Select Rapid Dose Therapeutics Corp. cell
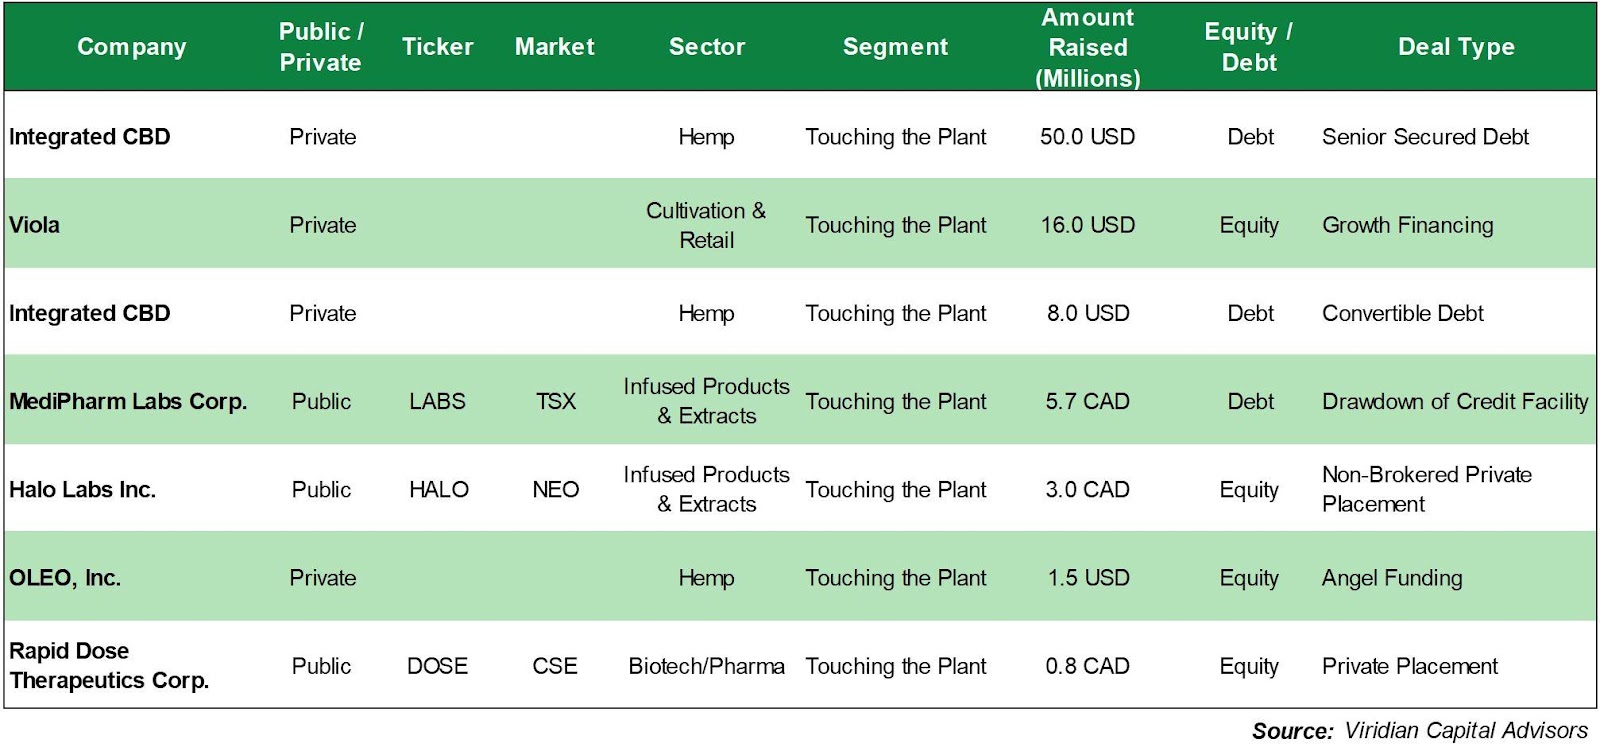 pyautogui.click(x=109, y=666)
